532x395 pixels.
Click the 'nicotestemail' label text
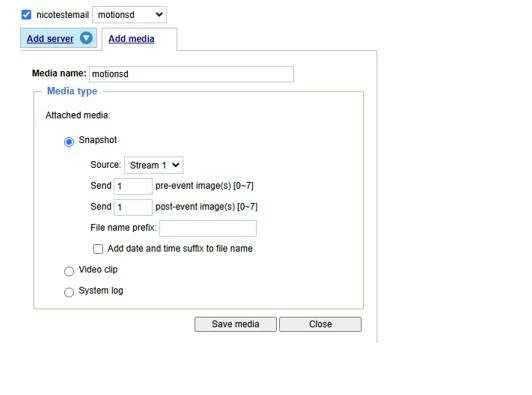click(62, 15)
